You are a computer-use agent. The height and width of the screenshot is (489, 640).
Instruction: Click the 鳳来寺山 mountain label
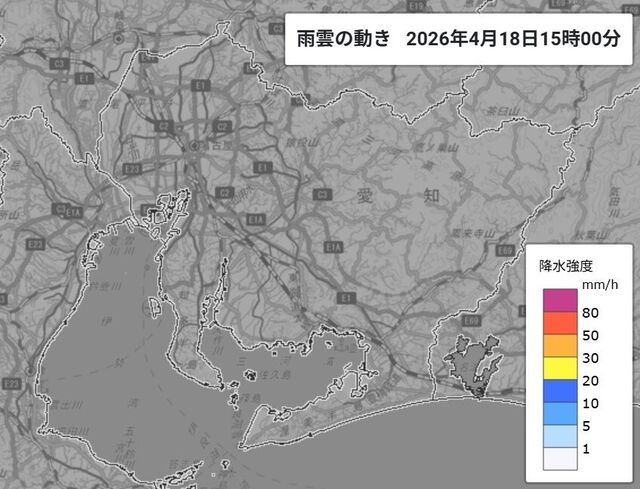474,233
